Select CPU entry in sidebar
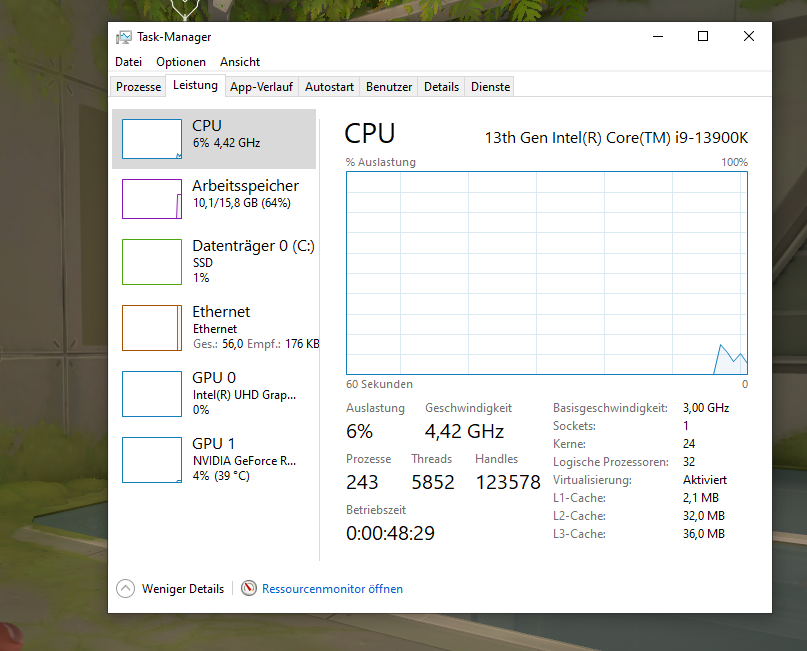Viewport: 807px width, 651px height. point(214,139)
